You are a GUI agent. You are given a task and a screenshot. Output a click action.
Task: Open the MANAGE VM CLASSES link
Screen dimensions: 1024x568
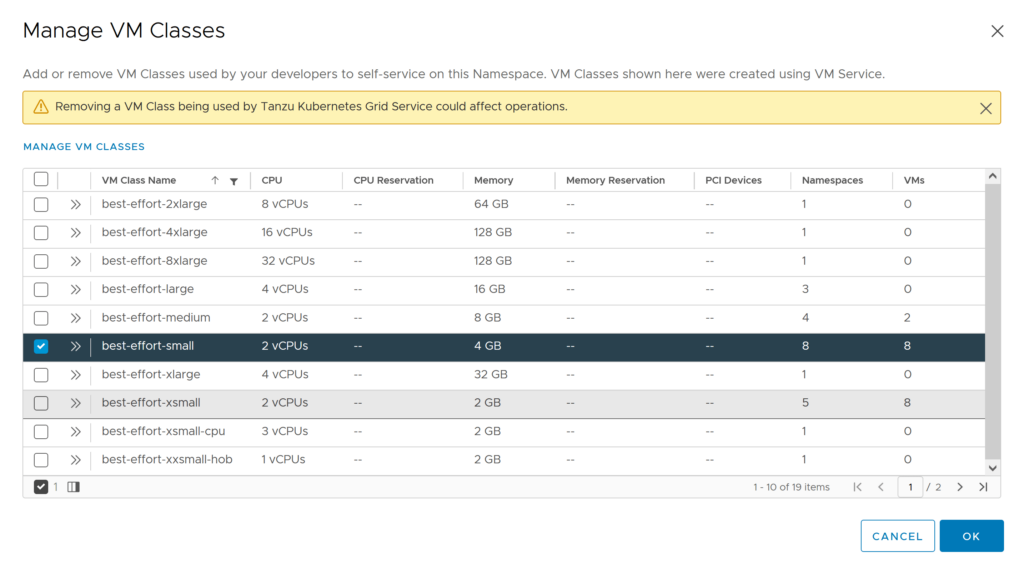[84, 147]
